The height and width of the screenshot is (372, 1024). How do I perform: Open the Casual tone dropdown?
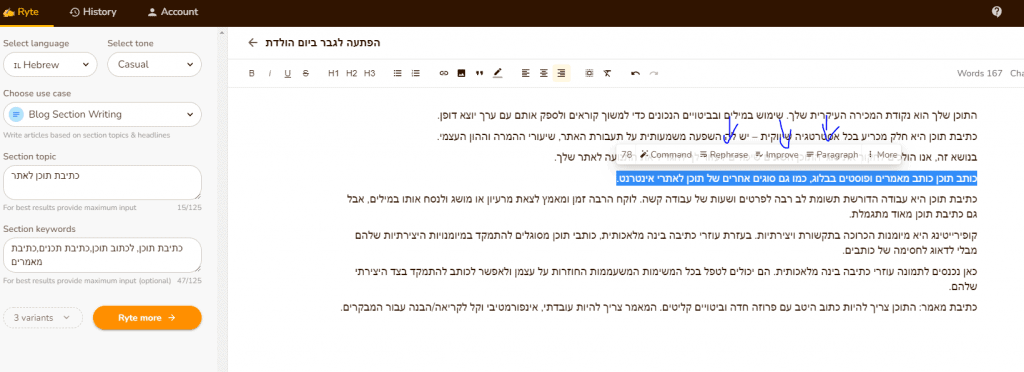pos(155,65)
